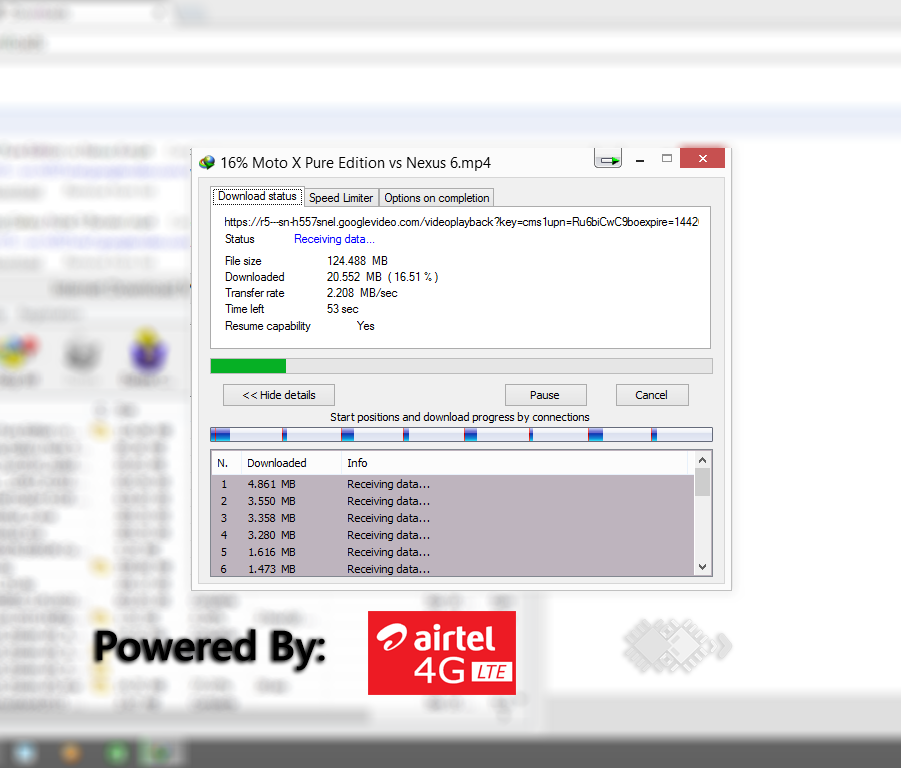Click the downloaded value '20.552 MB ( 16.51 % )'
Viewport: 901px width, 768px height.
(x=383, y=277)
